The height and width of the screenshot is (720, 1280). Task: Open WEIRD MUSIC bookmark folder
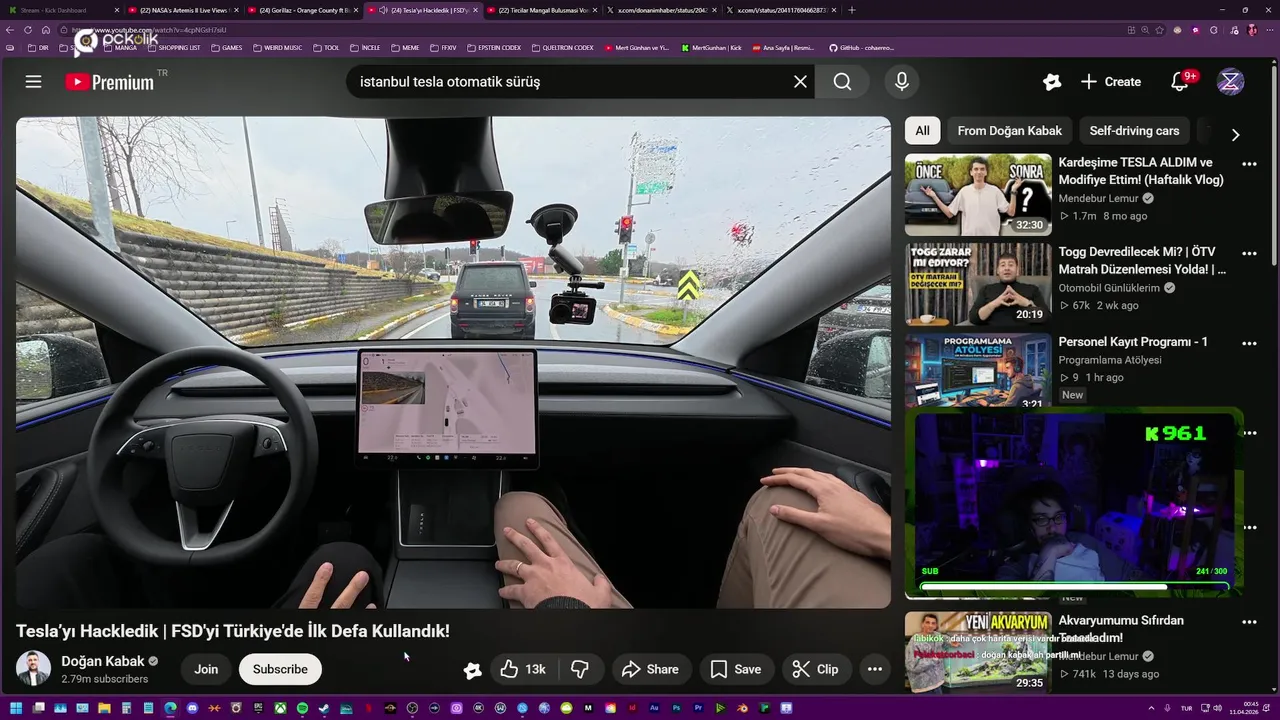pyautogui.click(x=277, y=47)
